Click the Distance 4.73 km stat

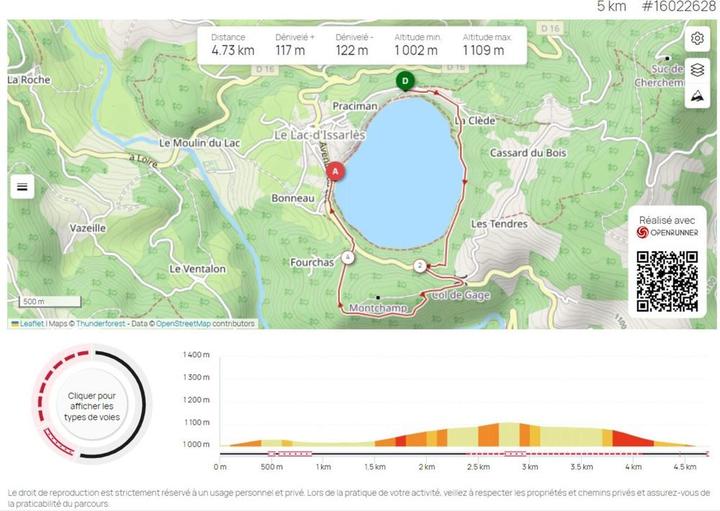coord(232,44)
